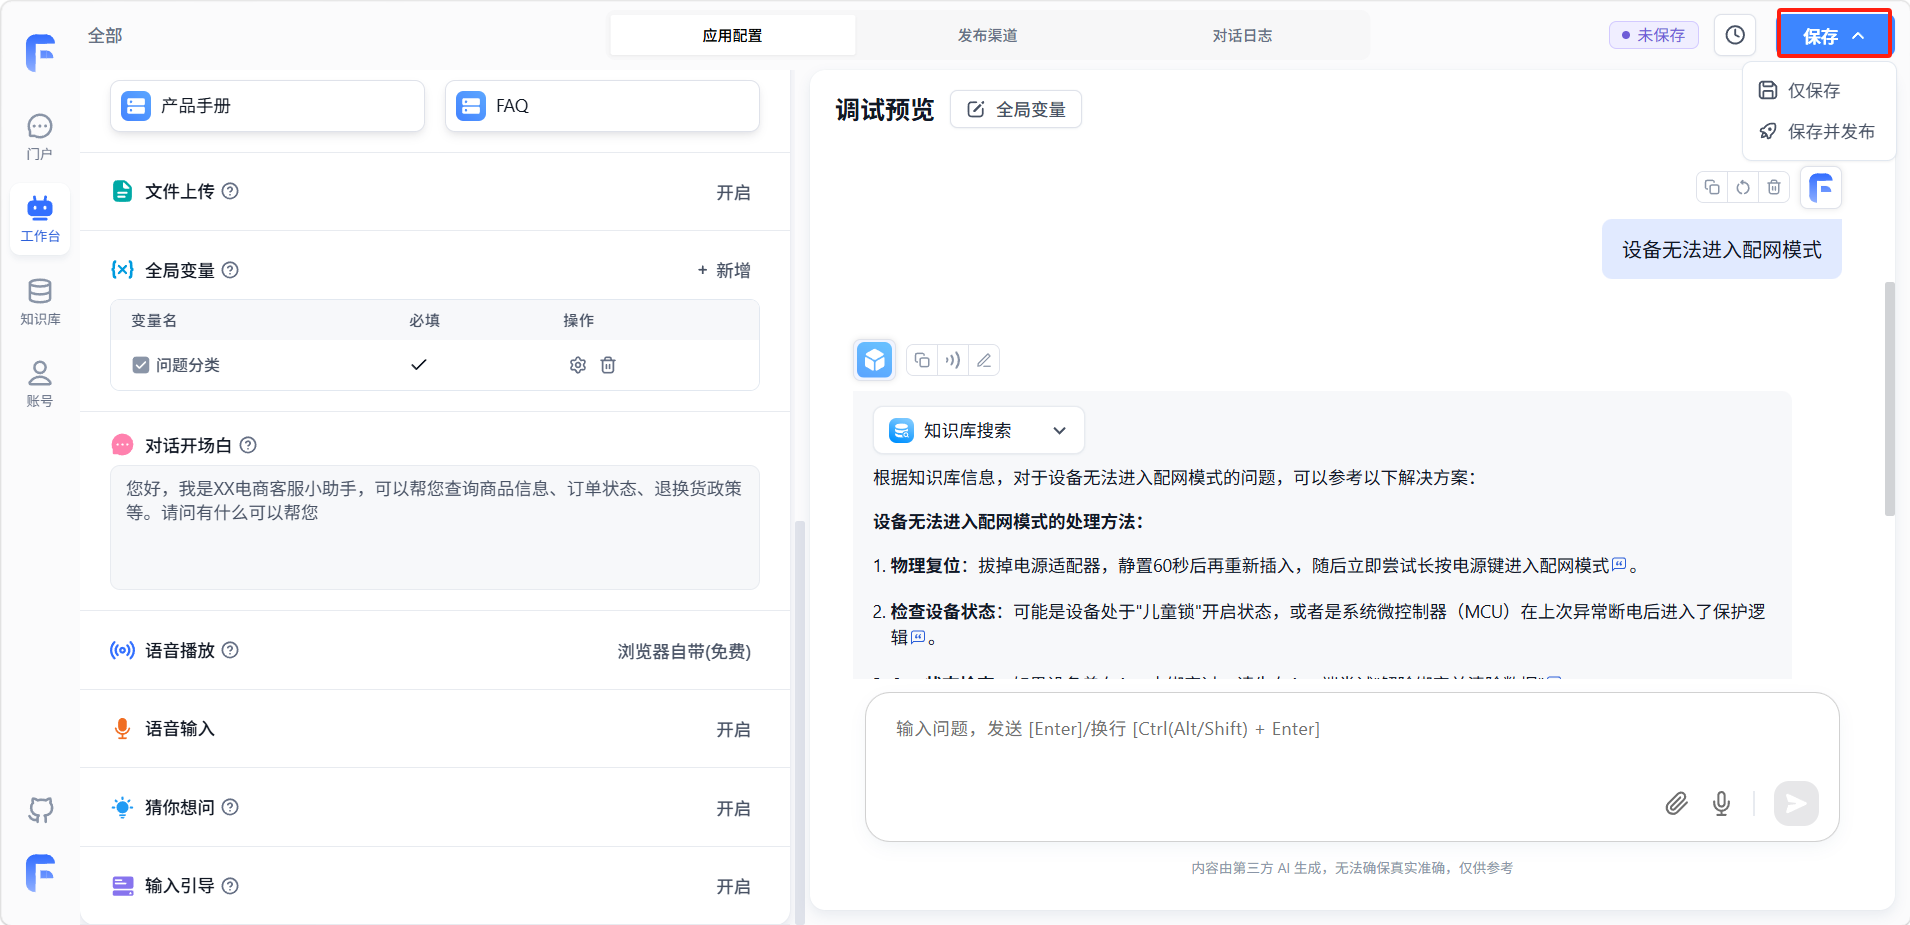This screenshot has width=1910, height=925.
Task: Click the GitHub icon in sidebar
Action: (x=40, y=809)
